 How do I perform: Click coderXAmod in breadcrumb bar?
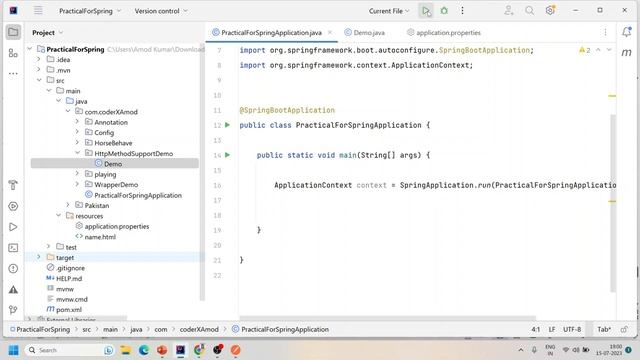click(199, 329)
